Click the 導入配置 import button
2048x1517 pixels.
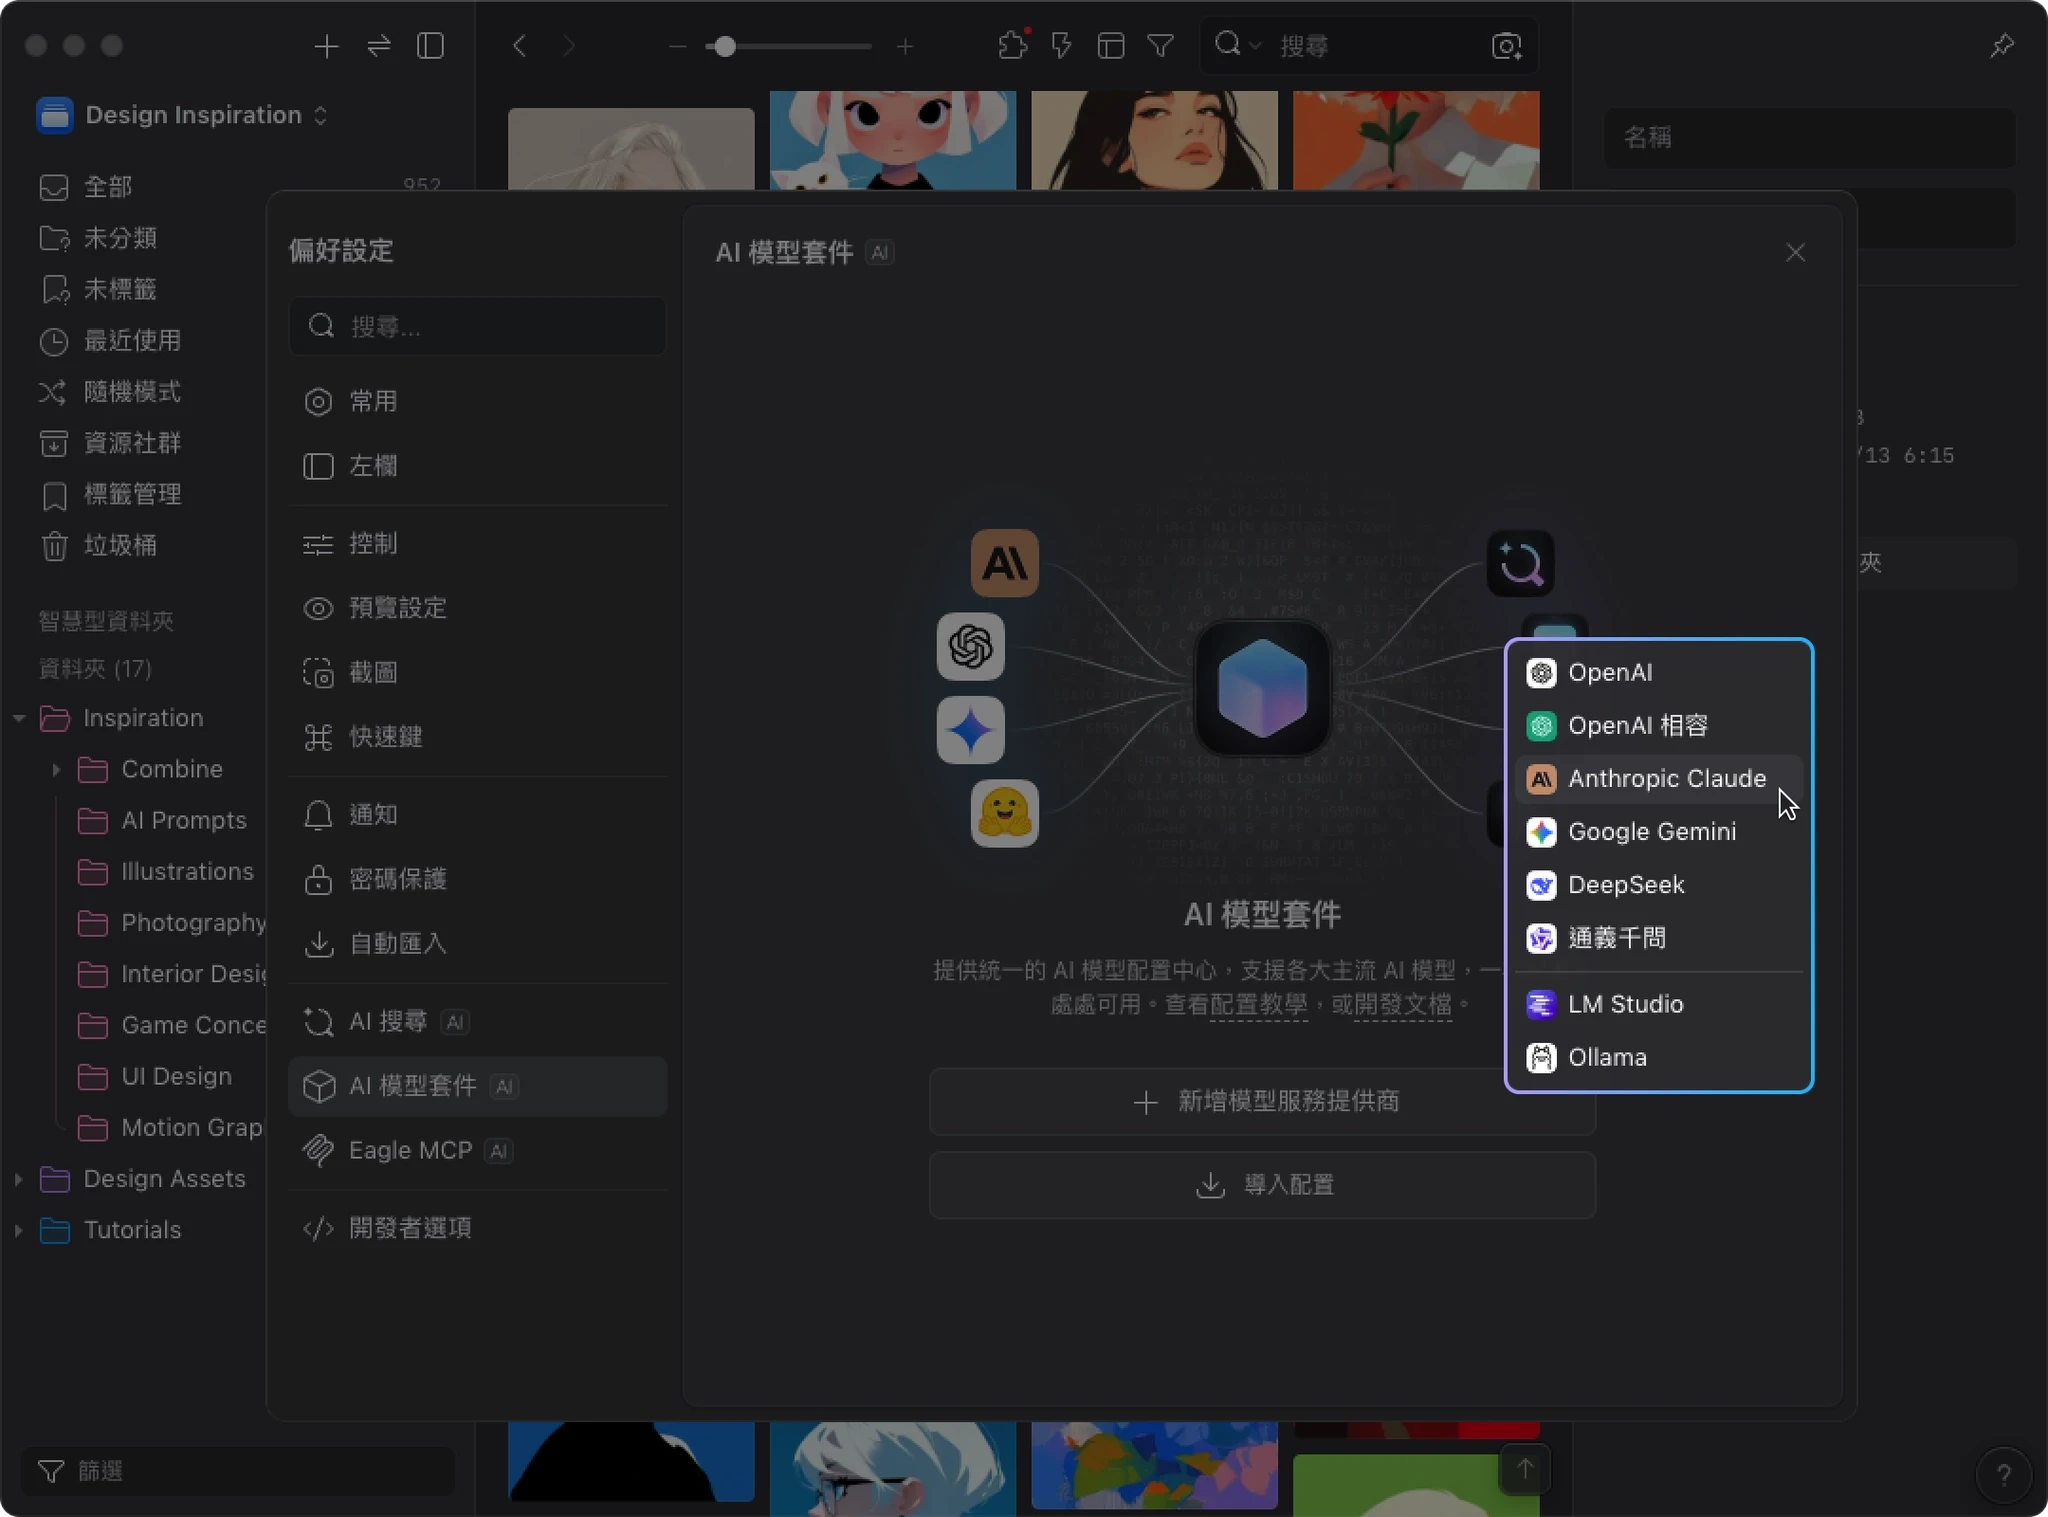click(x=1262, y=1185)
